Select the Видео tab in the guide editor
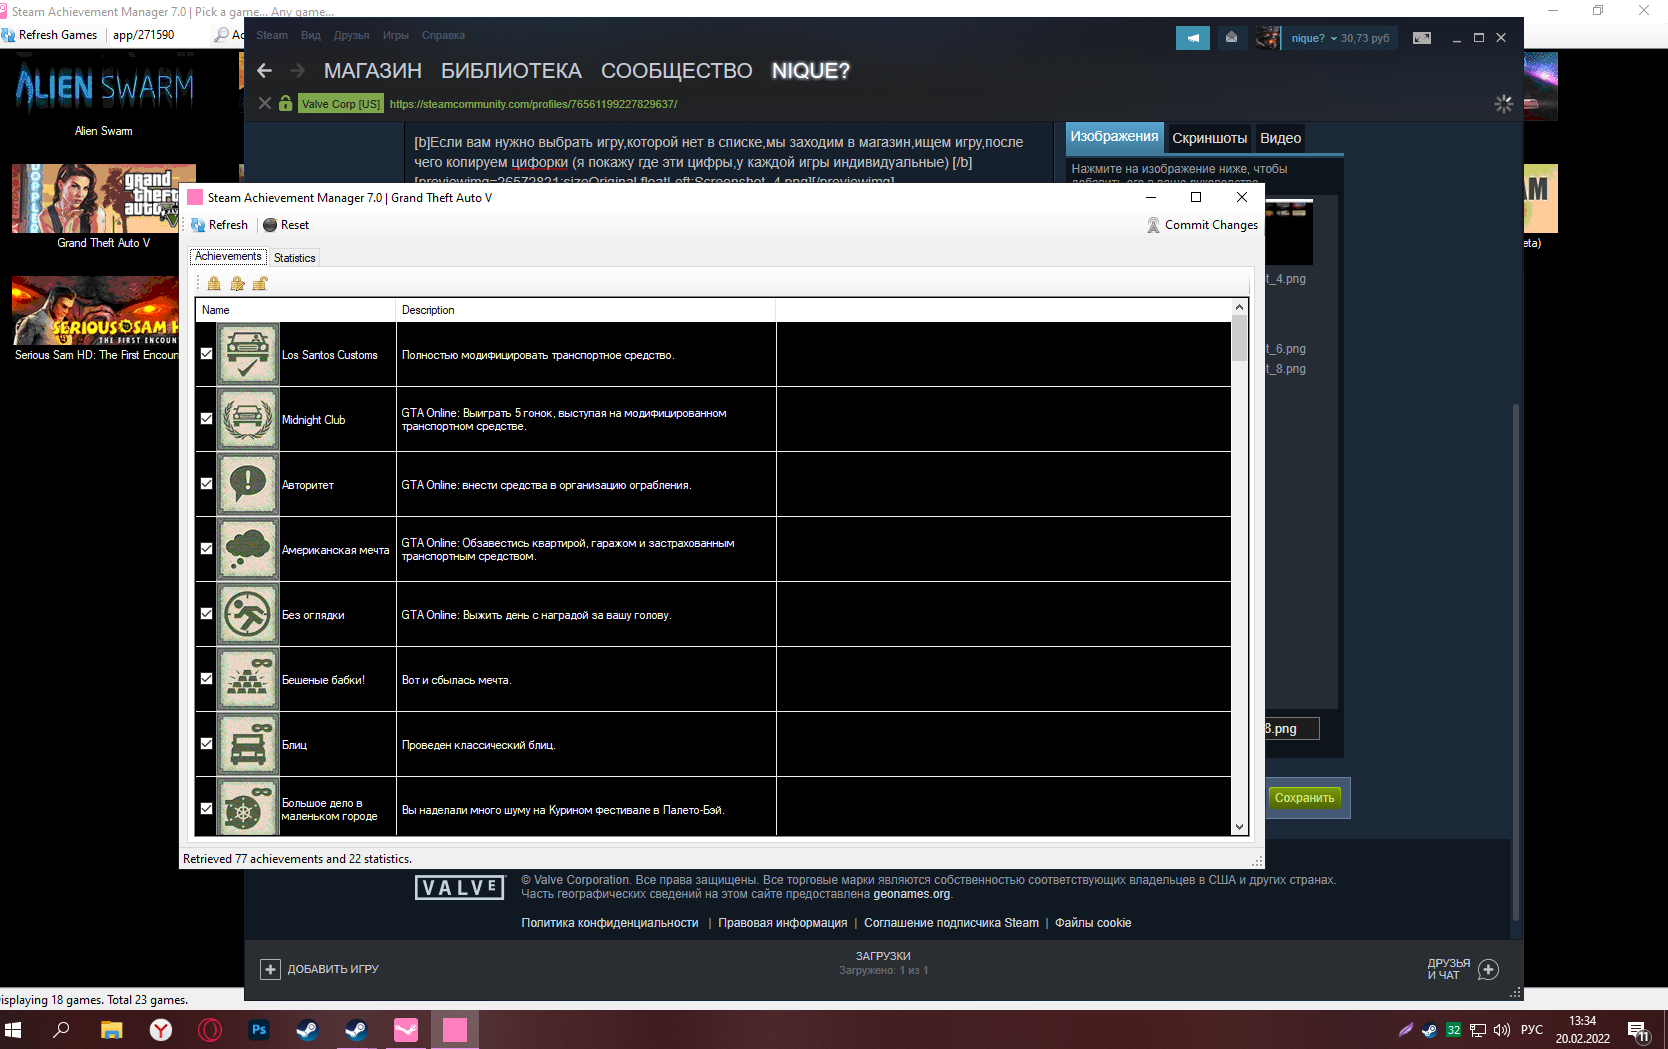Viewport: 1668px width, 1049px height. point(1281,138)
